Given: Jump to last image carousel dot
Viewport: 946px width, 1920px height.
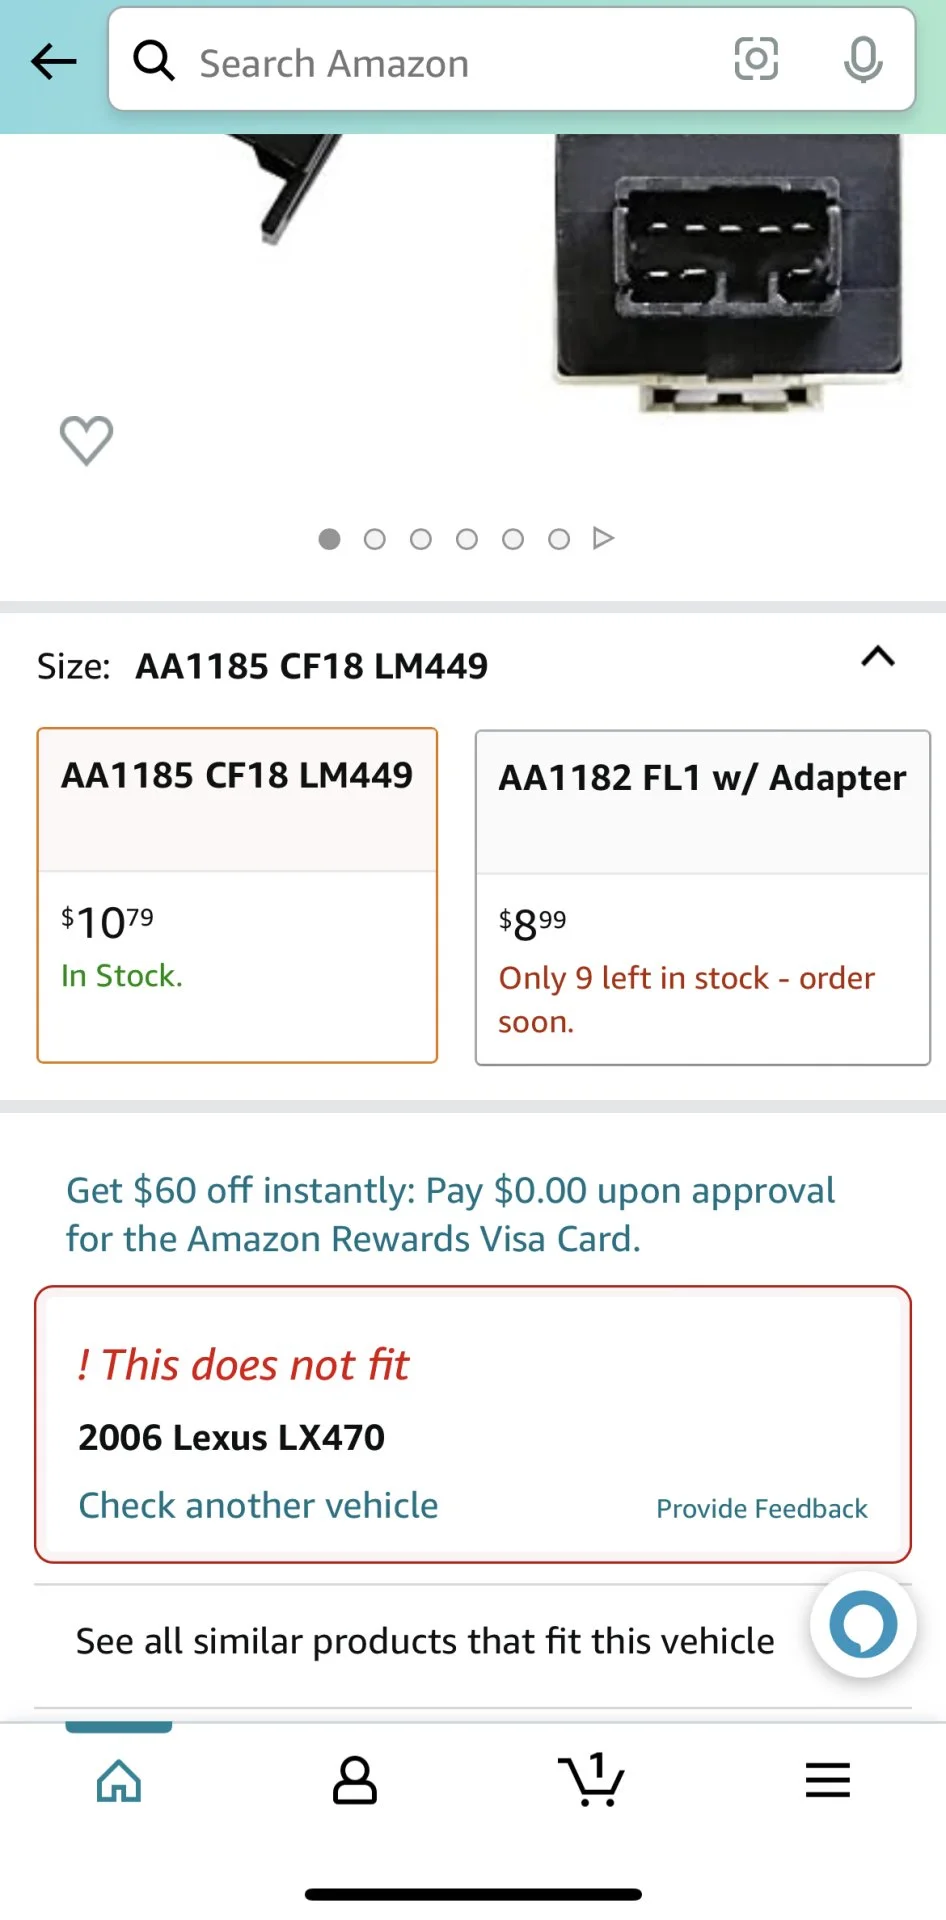Looking at the screenshot, I should (559, 540).
